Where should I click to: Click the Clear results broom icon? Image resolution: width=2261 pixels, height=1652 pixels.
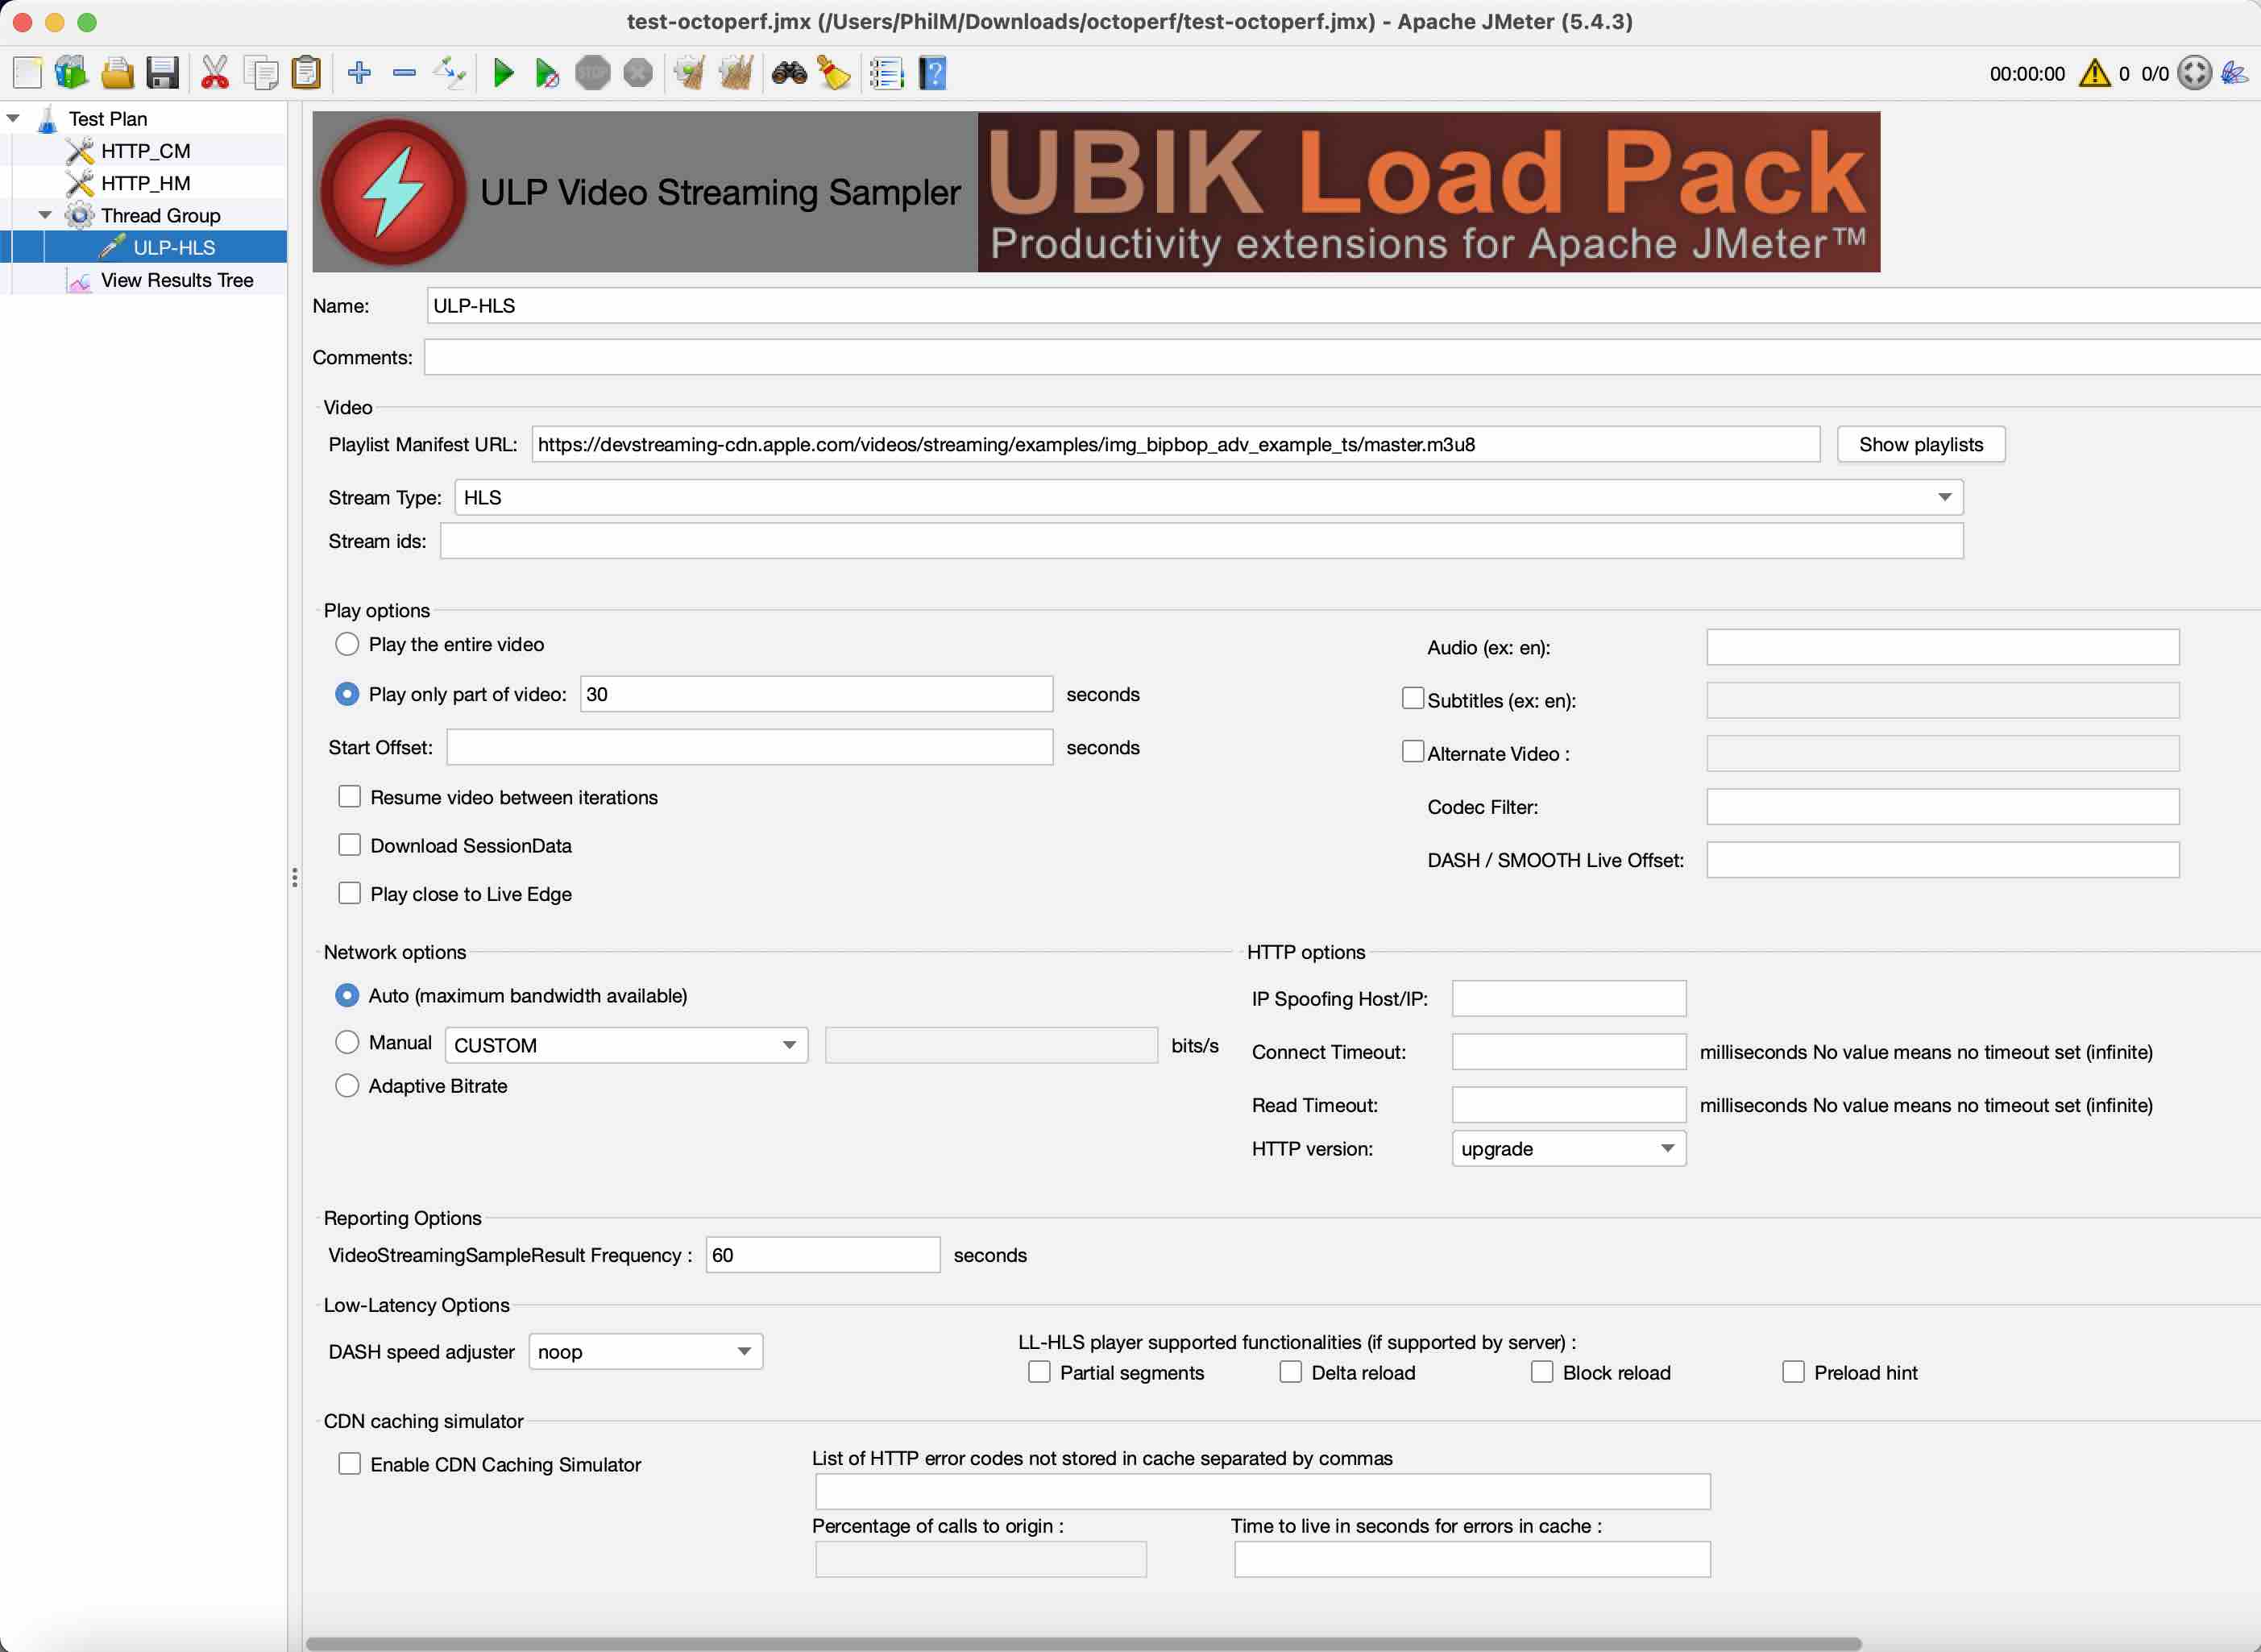click(689, 73)
